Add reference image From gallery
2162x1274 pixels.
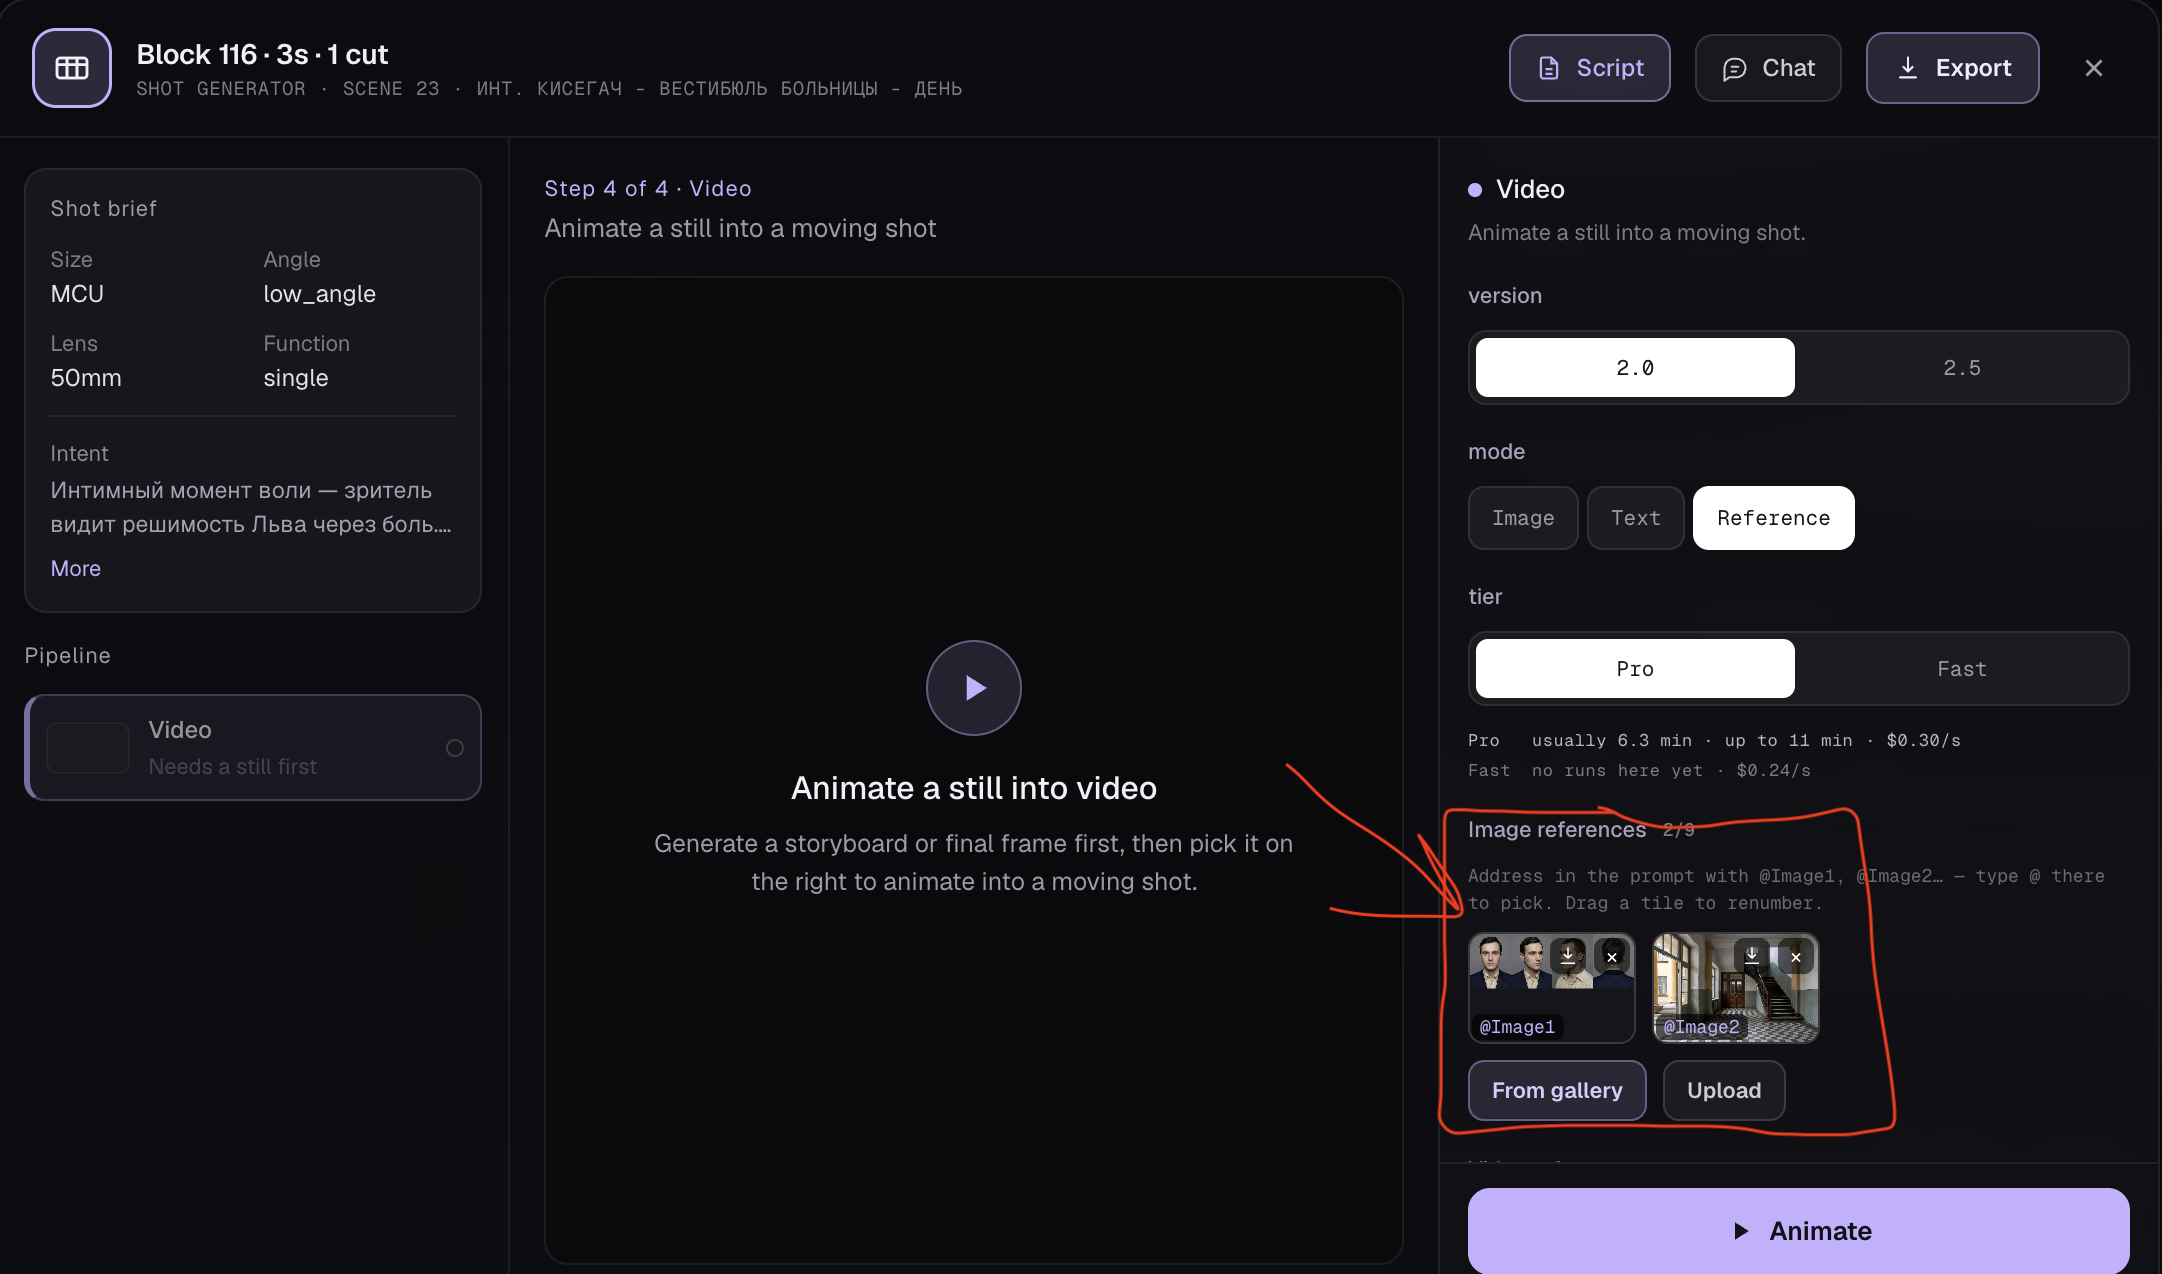click(x=1557, y=1091)
